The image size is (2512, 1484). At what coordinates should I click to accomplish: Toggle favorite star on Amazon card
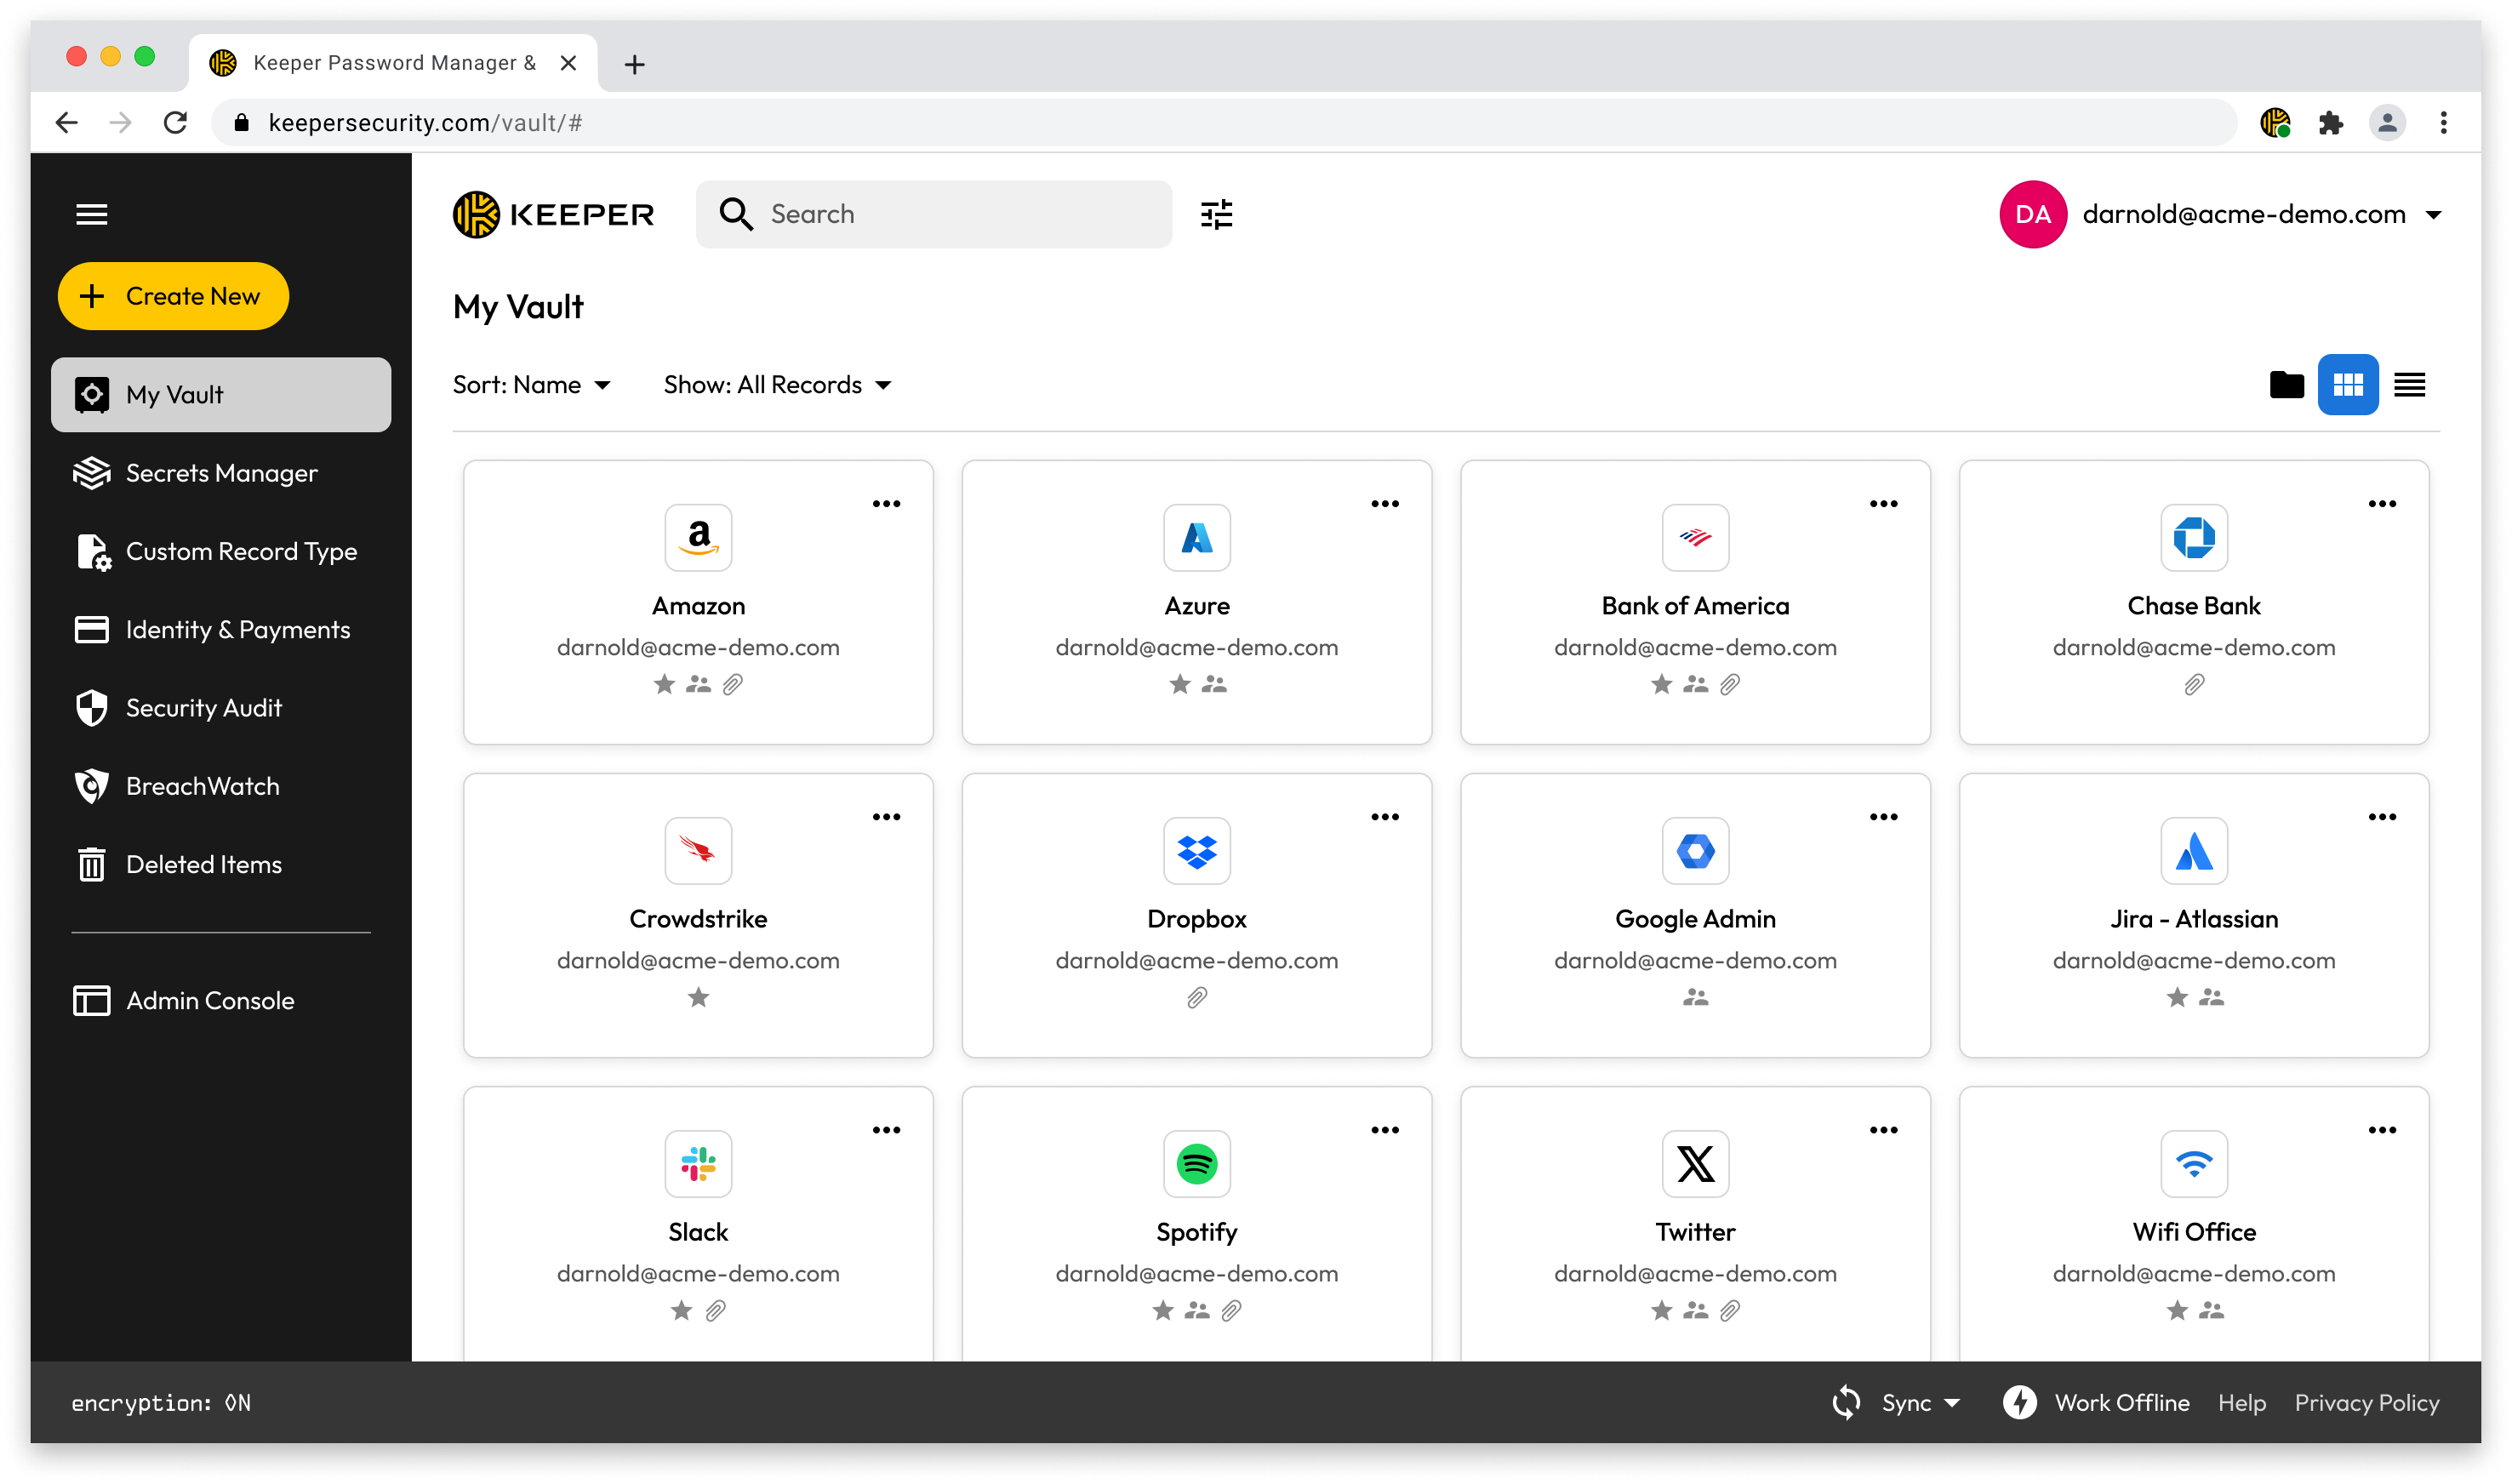pos(664,683)
